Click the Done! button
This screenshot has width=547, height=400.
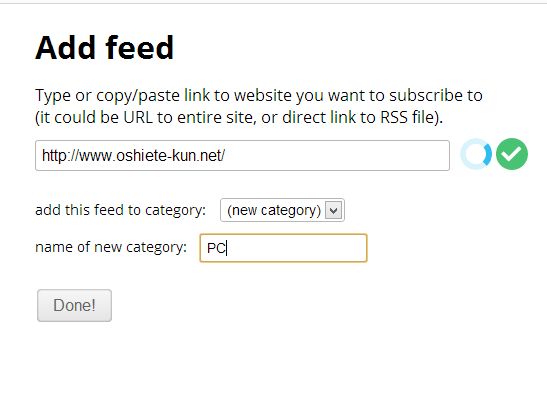click(74, 305)
